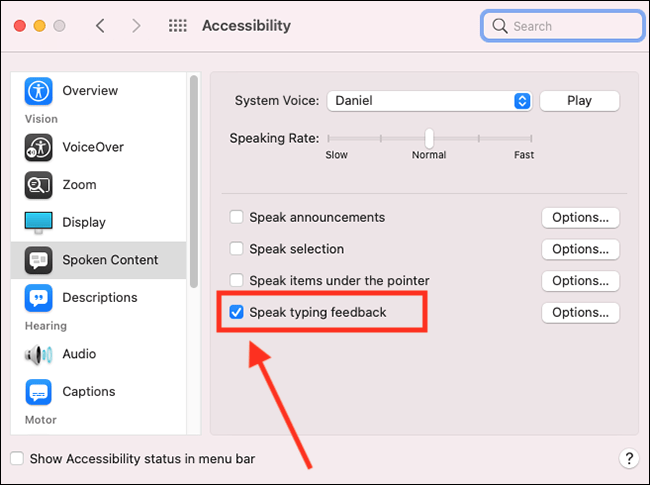
Task: Open the Overview accessibility icon
Action: (38, 91)
